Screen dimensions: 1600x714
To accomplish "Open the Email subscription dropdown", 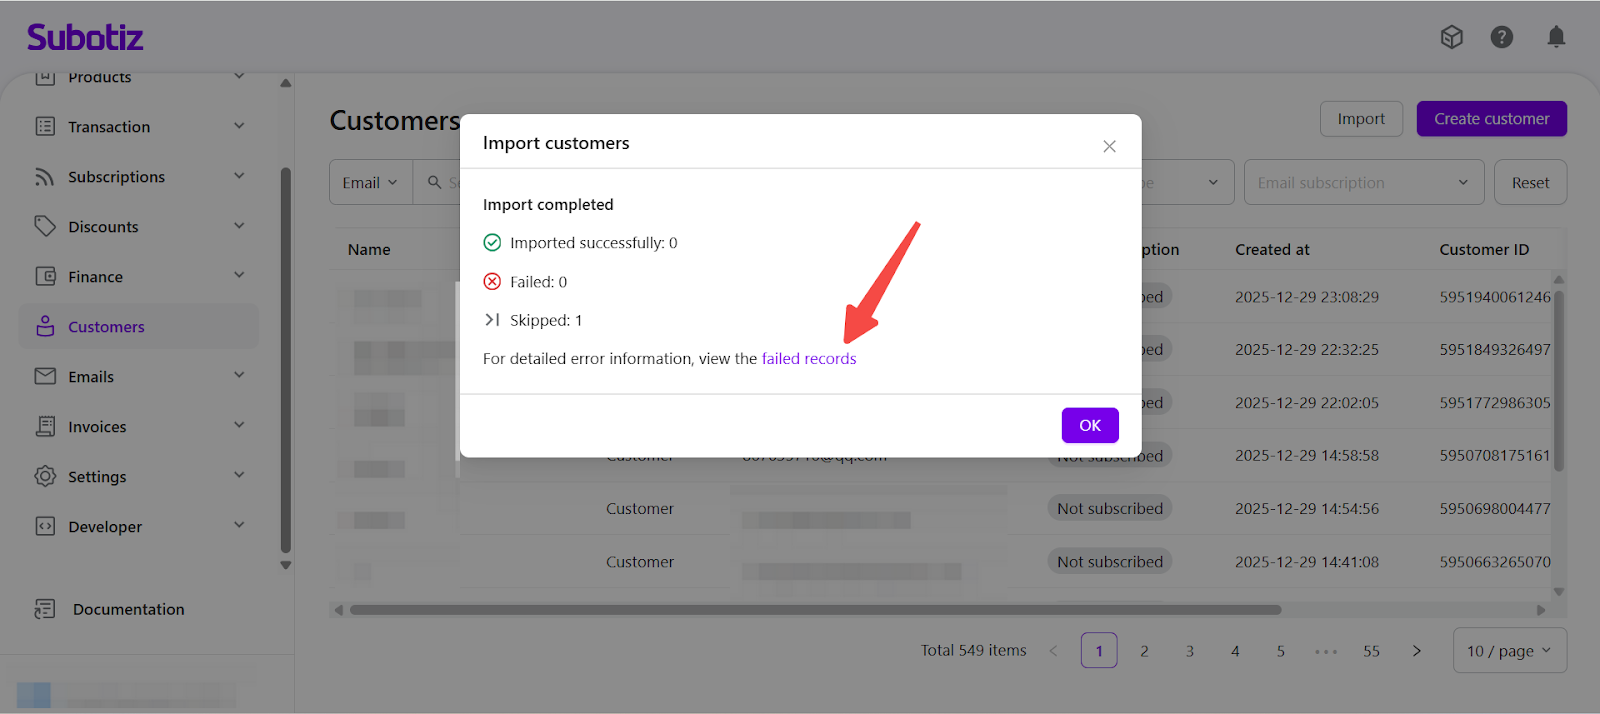I will 1363,183.
